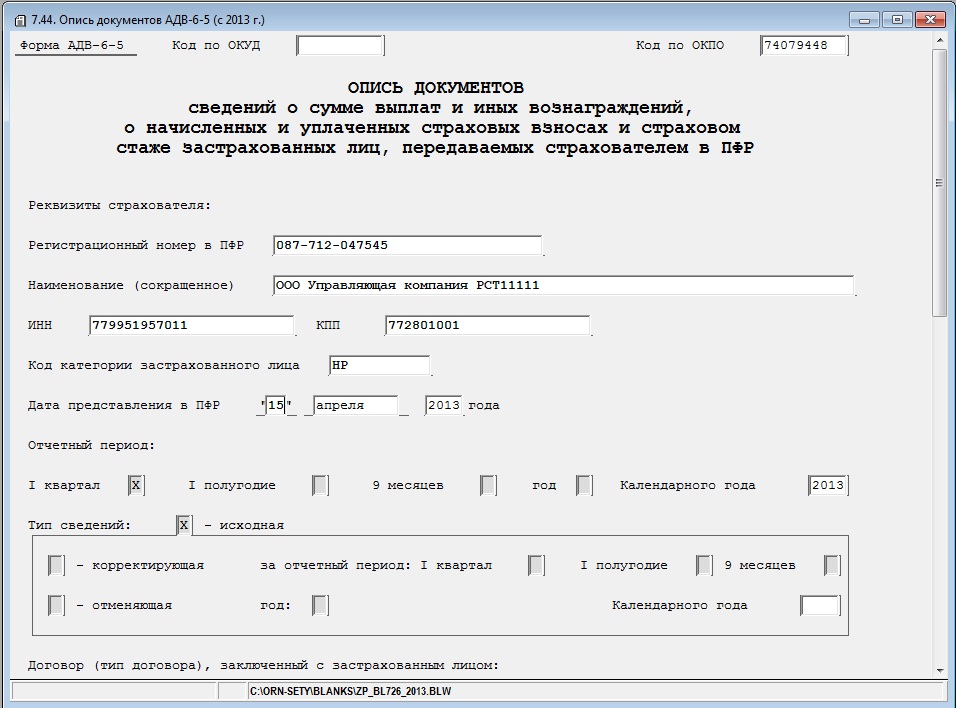Click the month field containing апреля

point(355,406)
